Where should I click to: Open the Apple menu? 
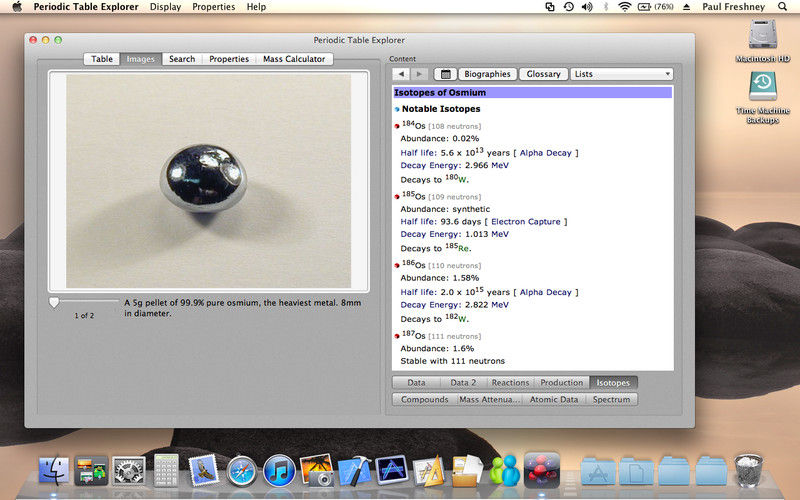coord(17,7)
